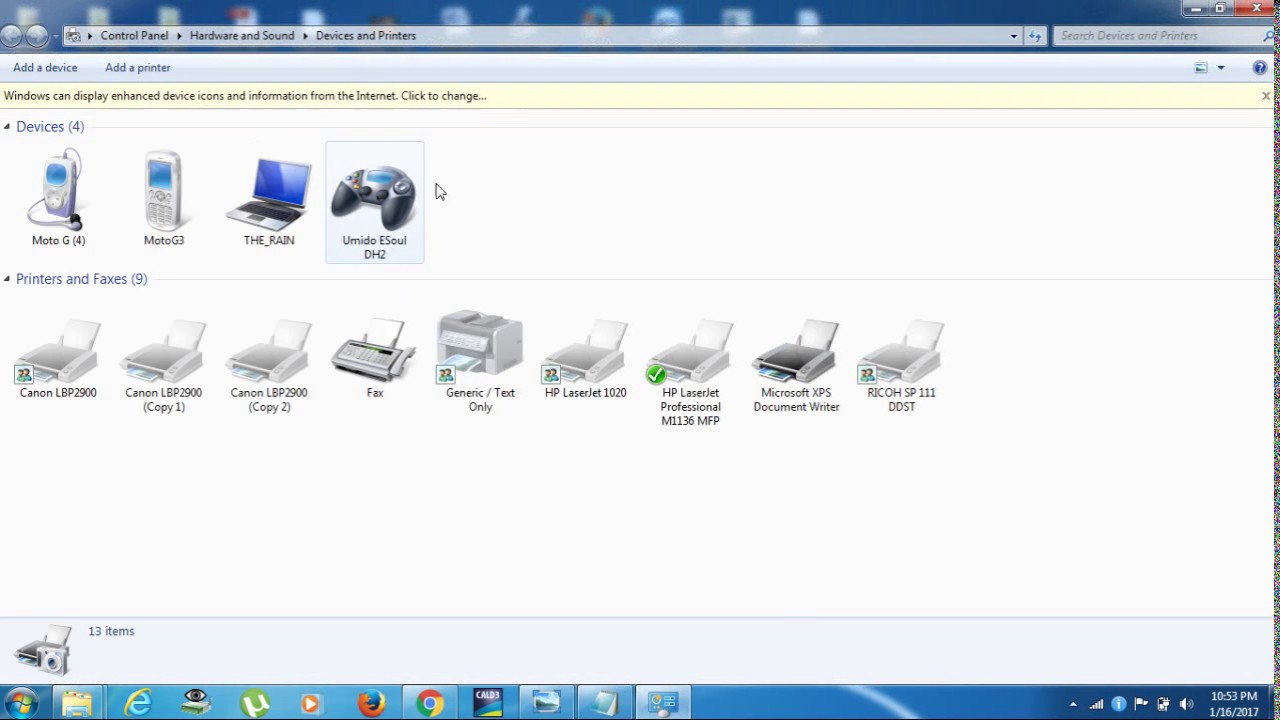The width and height of the screenshot is (1280, 720).
Task: Go back with the Back arrow button
Action: pyautogui.click(x=12, y=36)
